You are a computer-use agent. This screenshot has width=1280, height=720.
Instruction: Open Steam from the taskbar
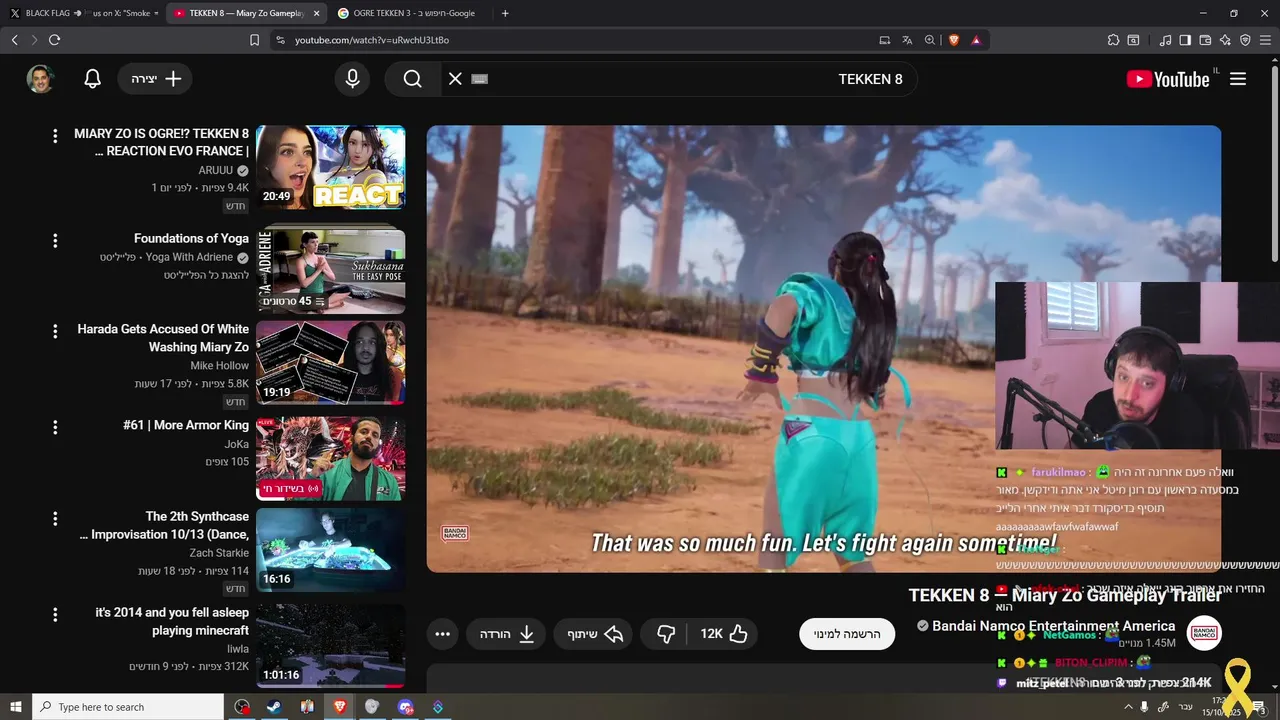pos(273,707)
